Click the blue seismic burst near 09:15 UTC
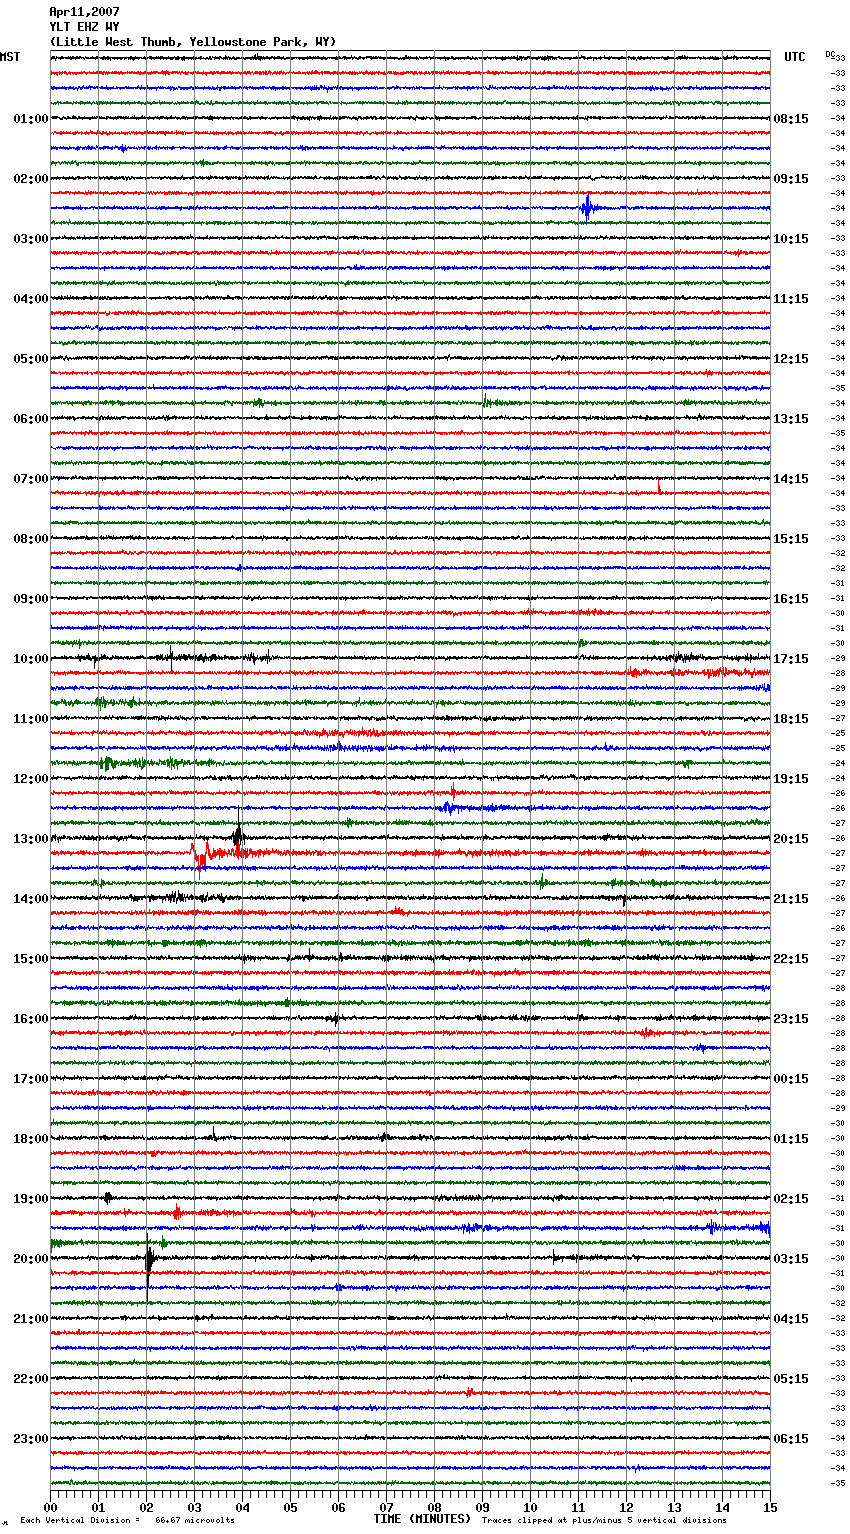 [x=587, y=207]
